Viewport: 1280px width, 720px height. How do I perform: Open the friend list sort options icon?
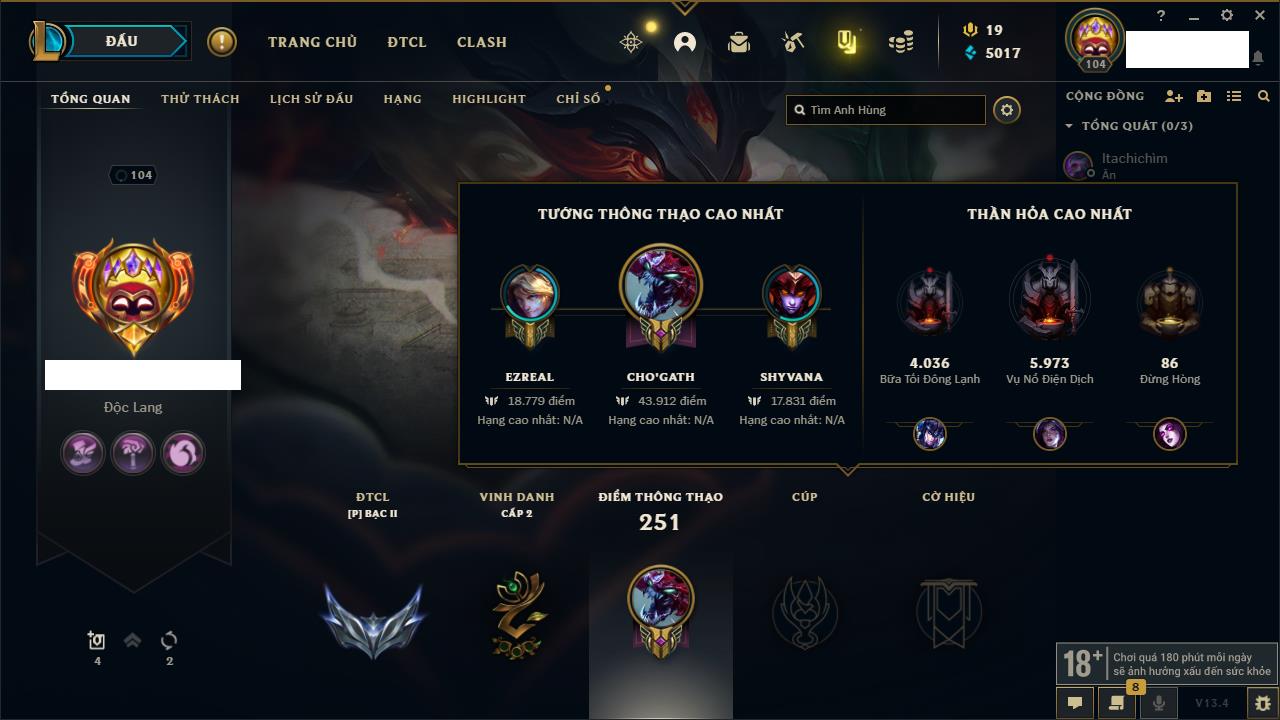pos(1234,96)
